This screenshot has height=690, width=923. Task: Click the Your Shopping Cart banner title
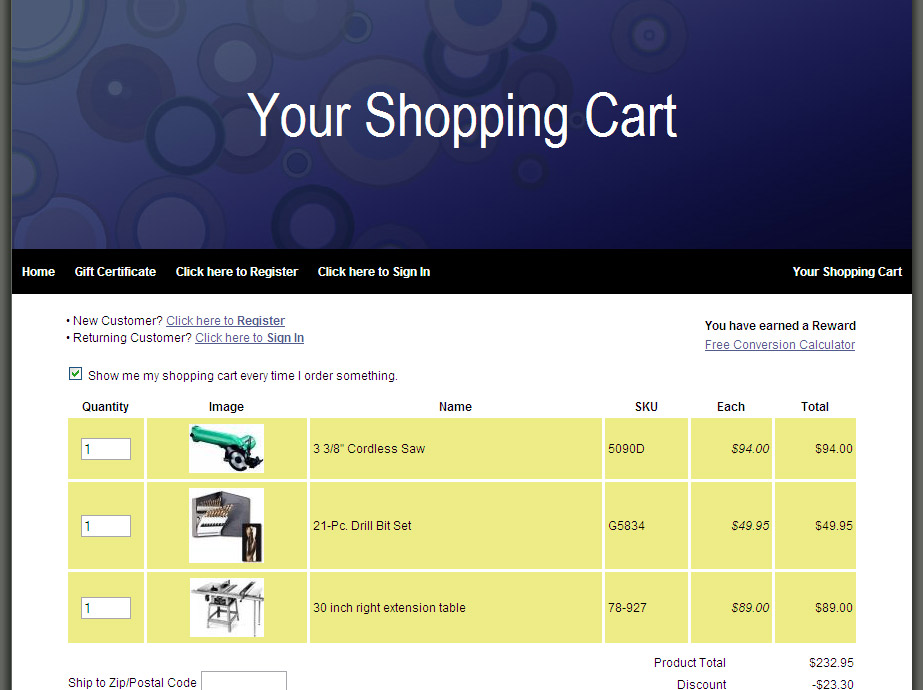[462, 116]
